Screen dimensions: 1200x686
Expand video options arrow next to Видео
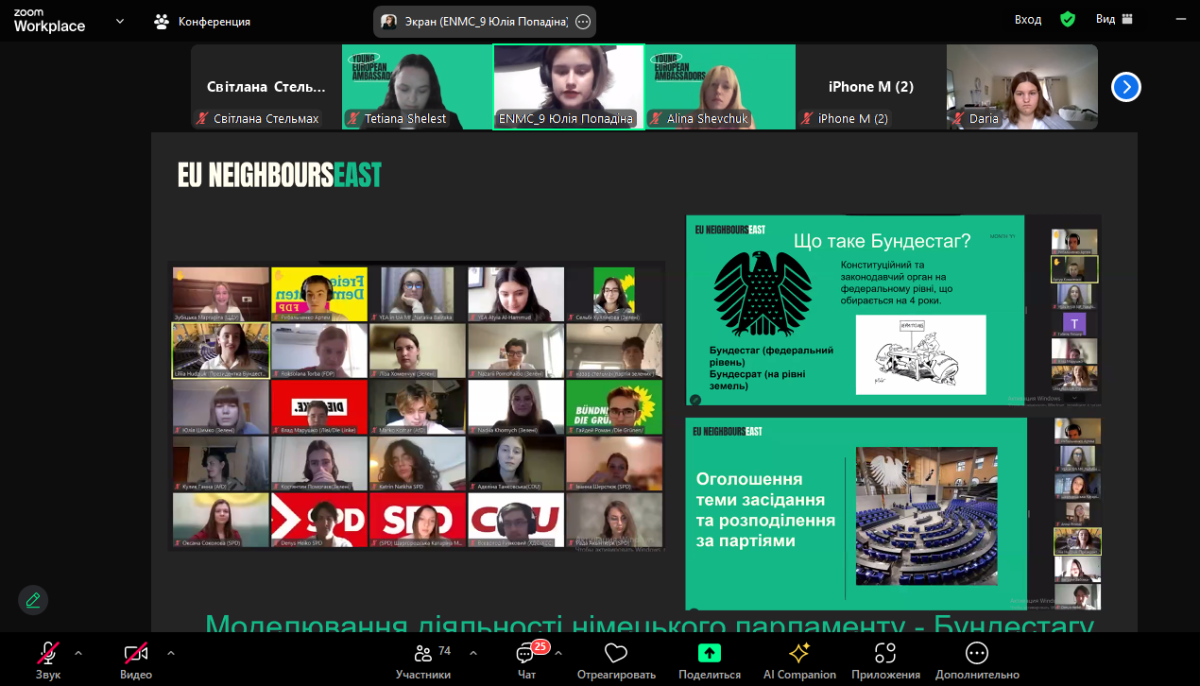click(x=171, y=653)
